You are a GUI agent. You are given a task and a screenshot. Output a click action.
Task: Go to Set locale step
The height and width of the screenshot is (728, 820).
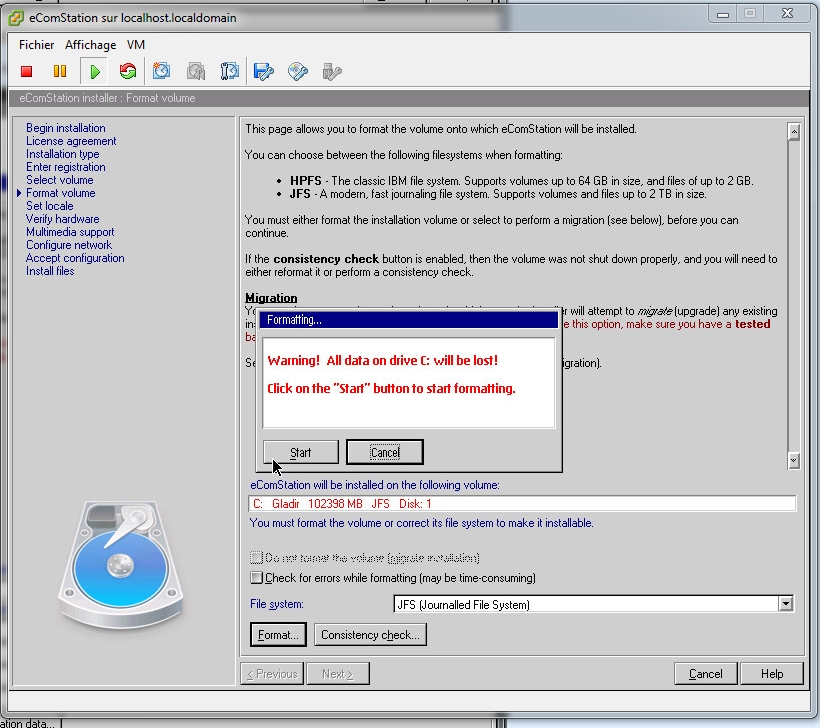pyautogui.click(x=50, y=206)
